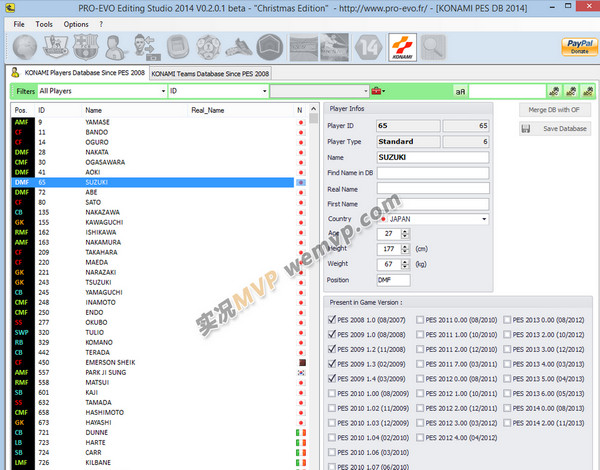Click the third of three search-player icons

point(588,91)
